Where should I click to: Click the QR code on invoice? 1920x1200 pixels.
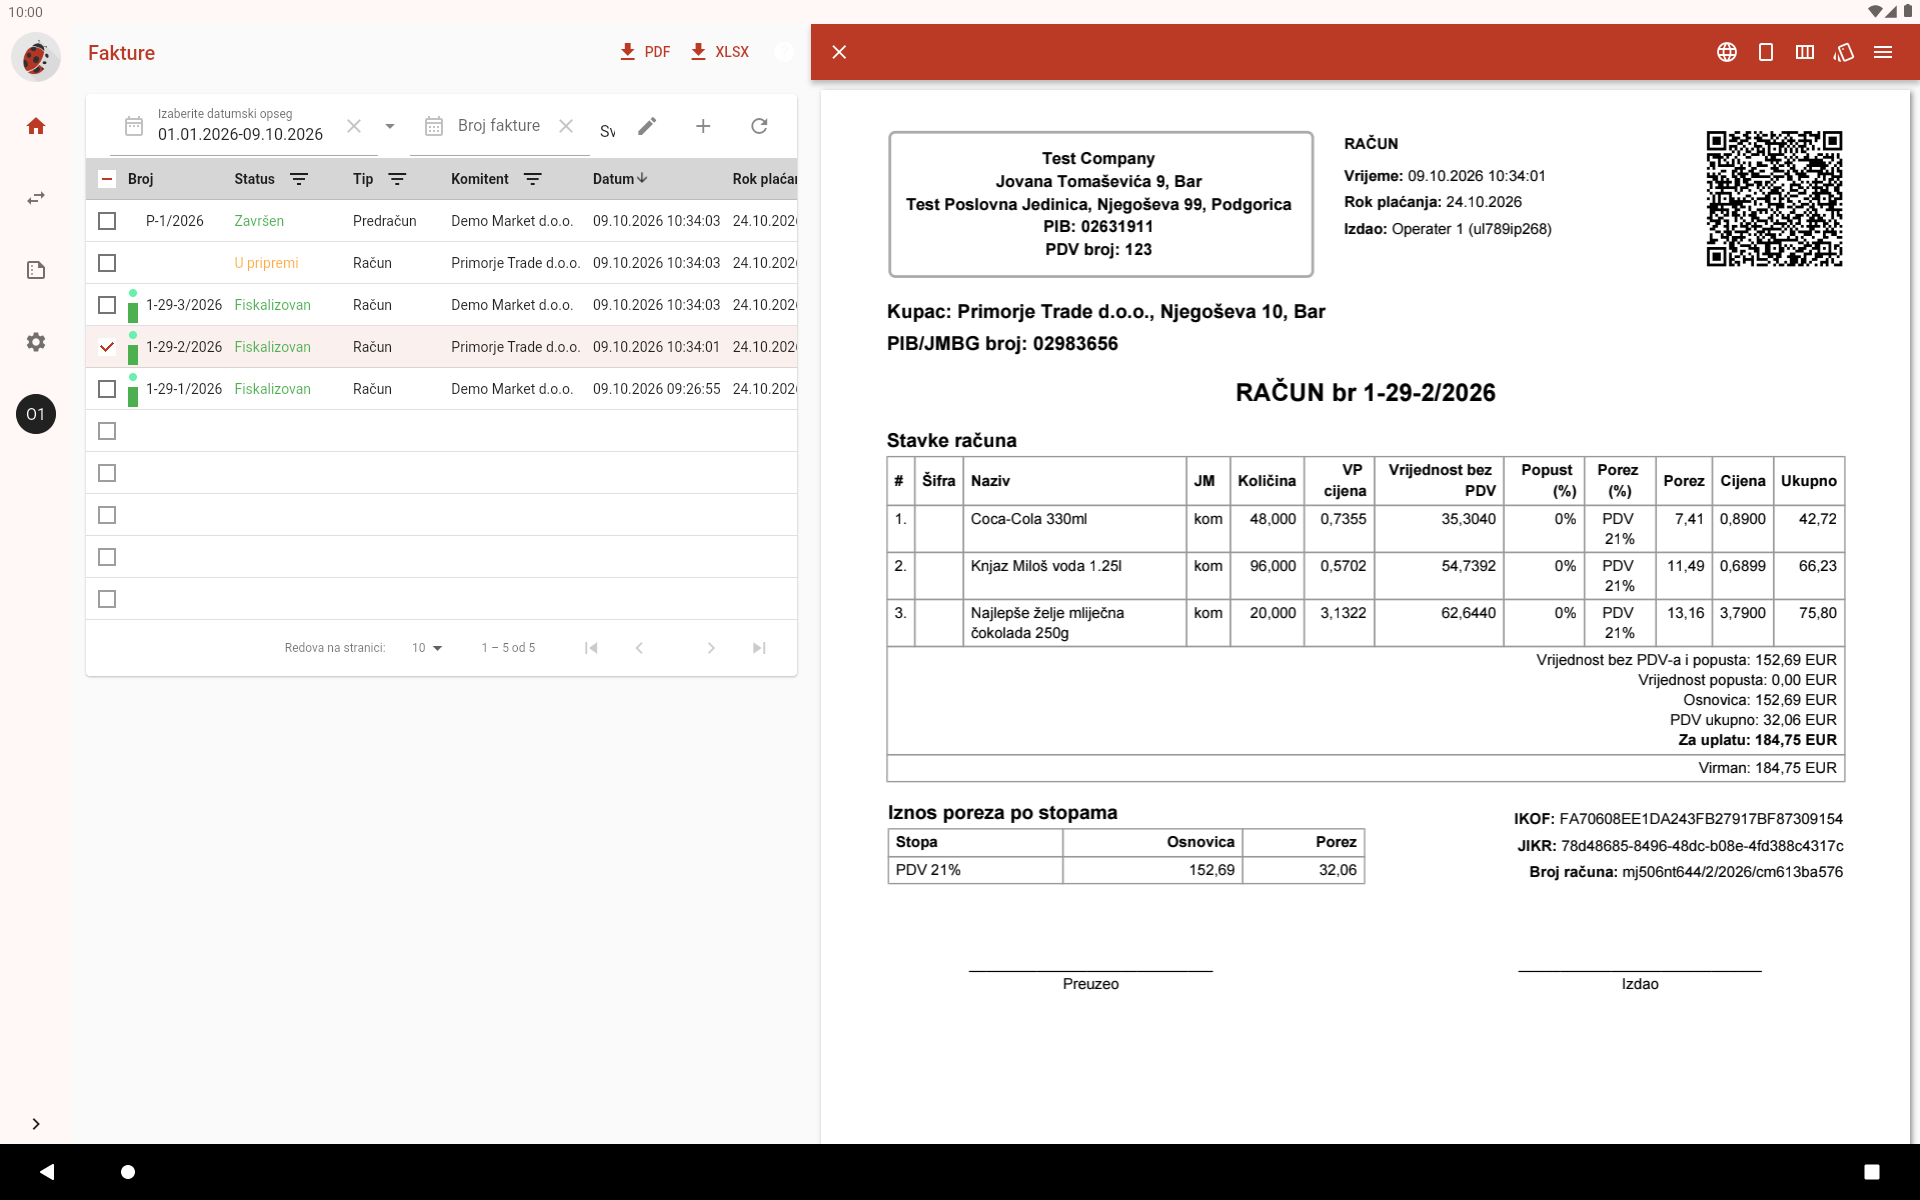coord(1774,199)
